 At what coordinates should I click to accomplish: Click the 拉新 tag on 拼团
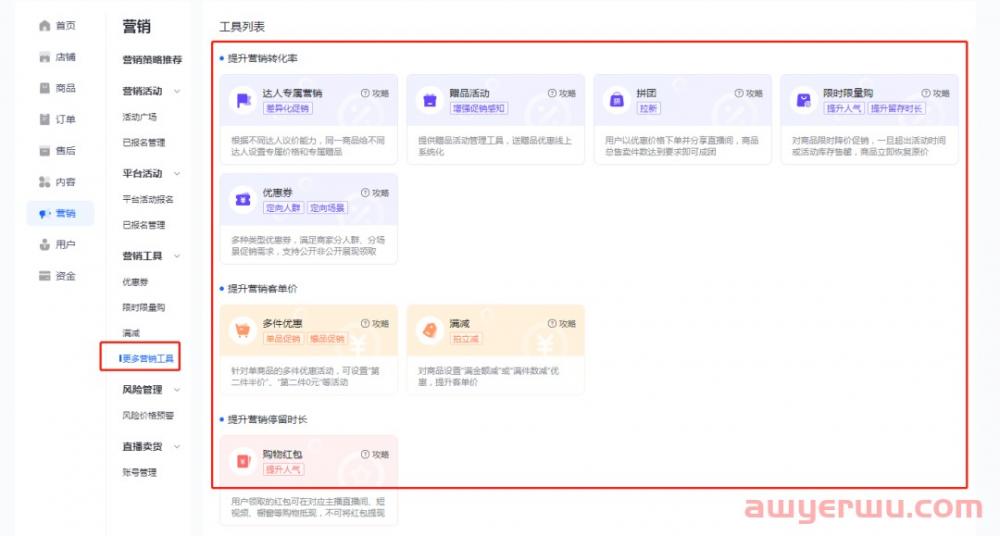[x=648, y=108]
